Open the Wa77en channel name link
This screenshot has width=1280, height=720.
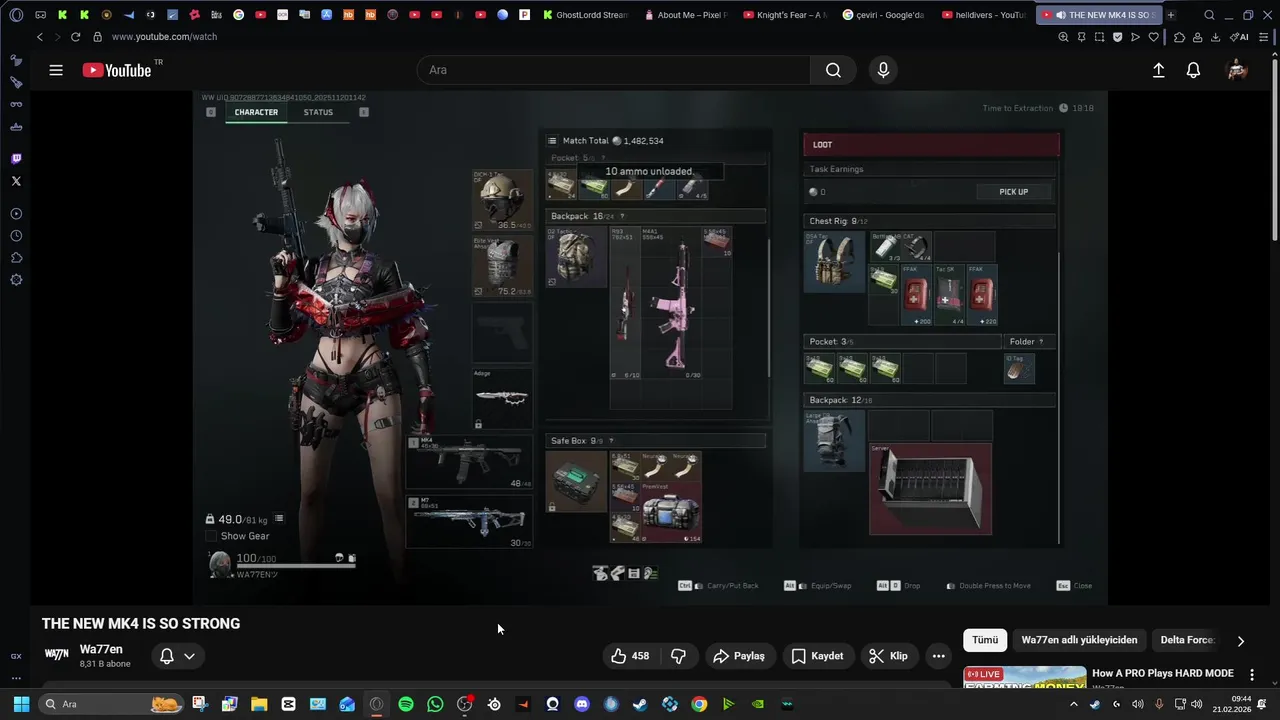101,649
